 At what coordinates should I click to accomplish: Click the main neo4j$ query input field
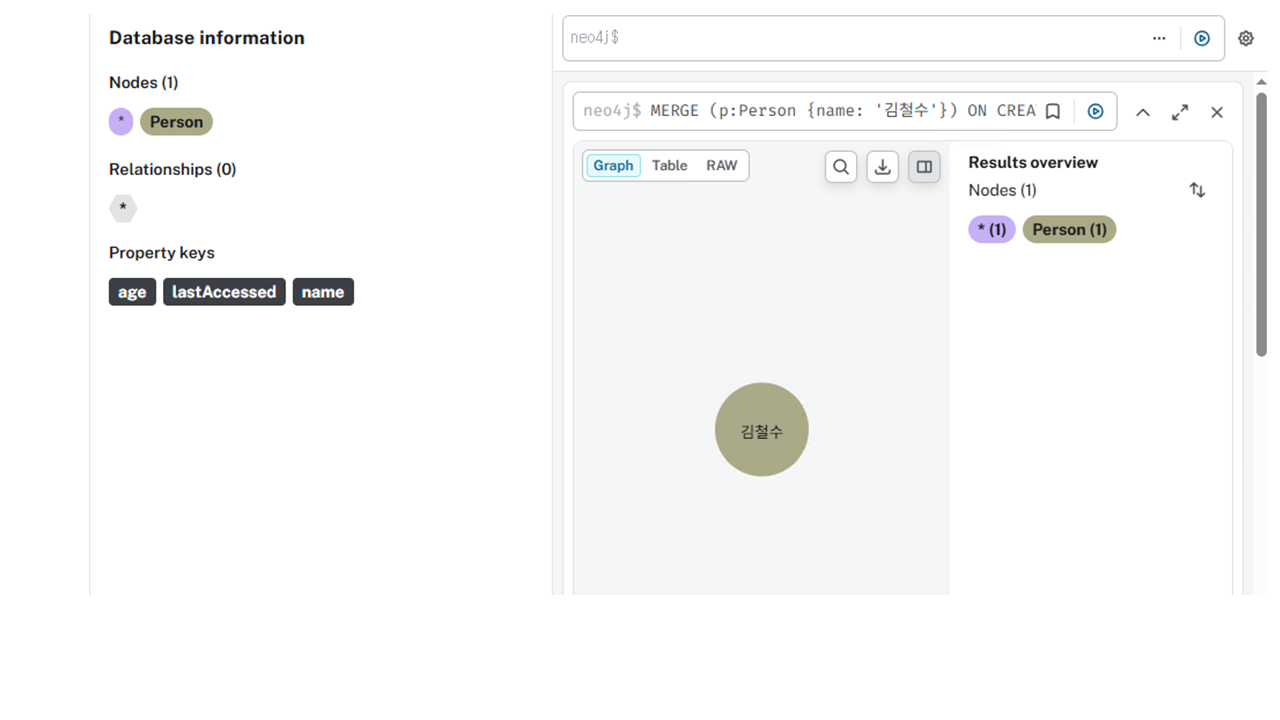[850, 38]
